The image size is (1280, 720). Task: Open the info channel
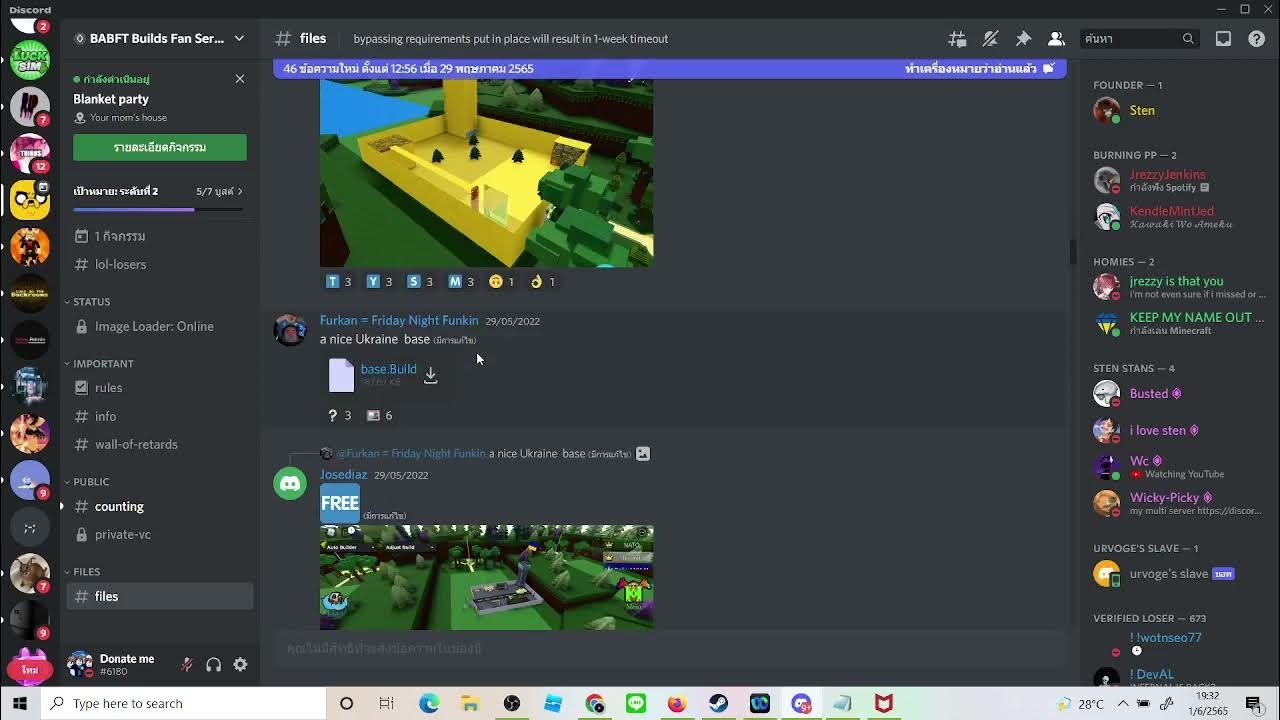pyautogui.click(x=160, y=416)
